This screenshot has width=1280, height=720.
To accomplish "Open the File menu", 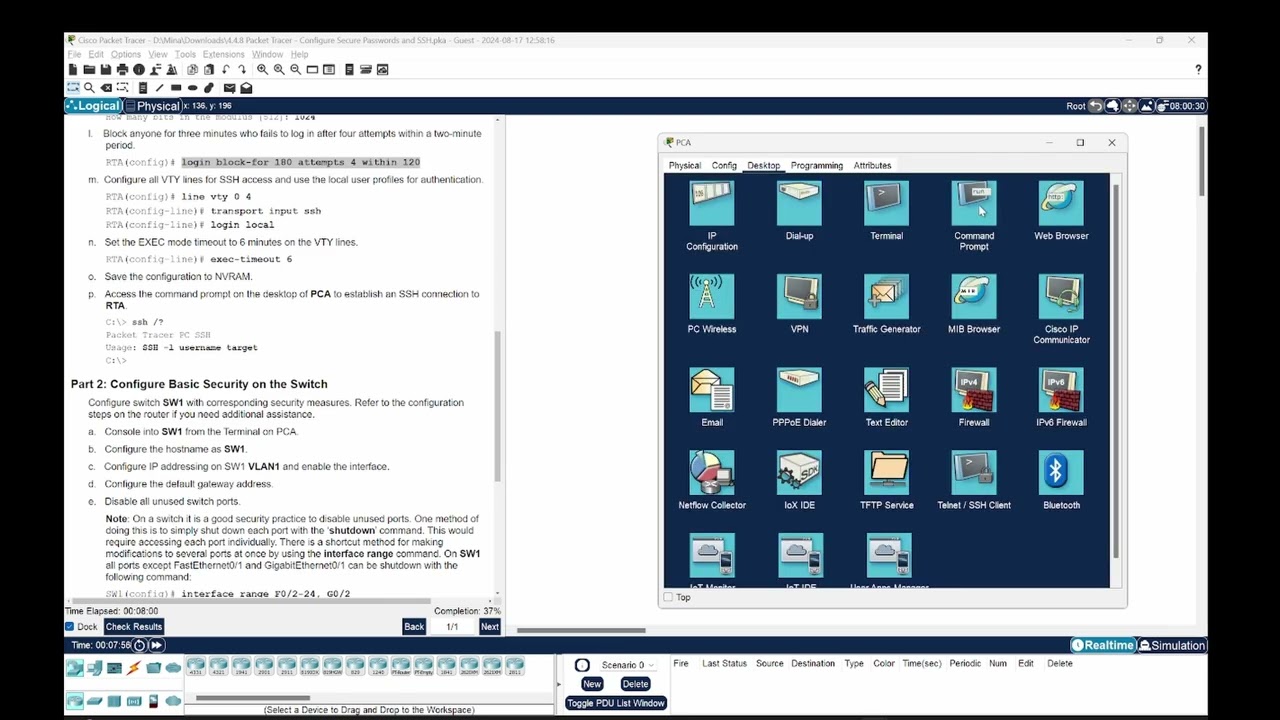I will (x=74, y=54).
